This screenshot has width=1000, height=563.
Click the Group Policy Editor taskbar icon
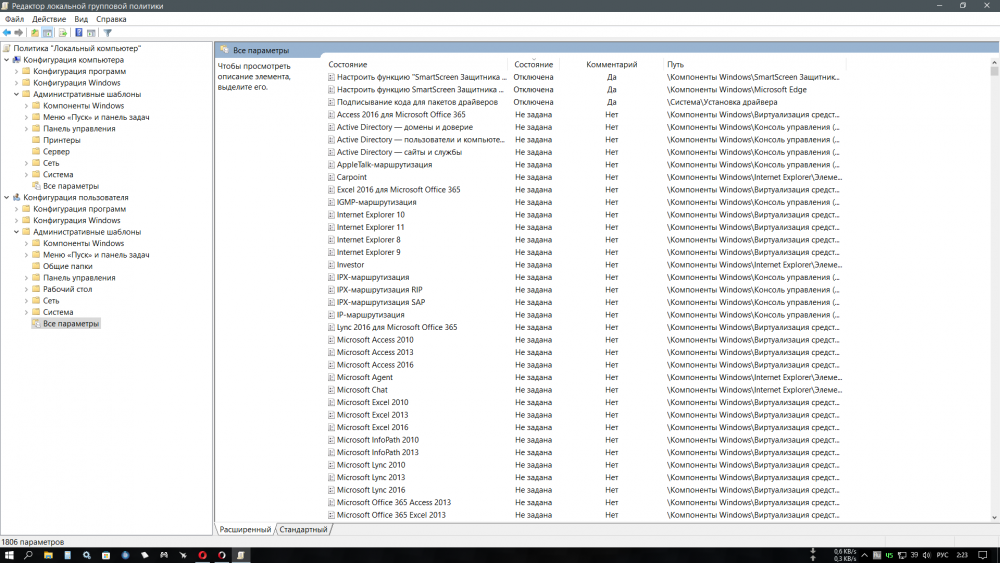click(241, 555)
